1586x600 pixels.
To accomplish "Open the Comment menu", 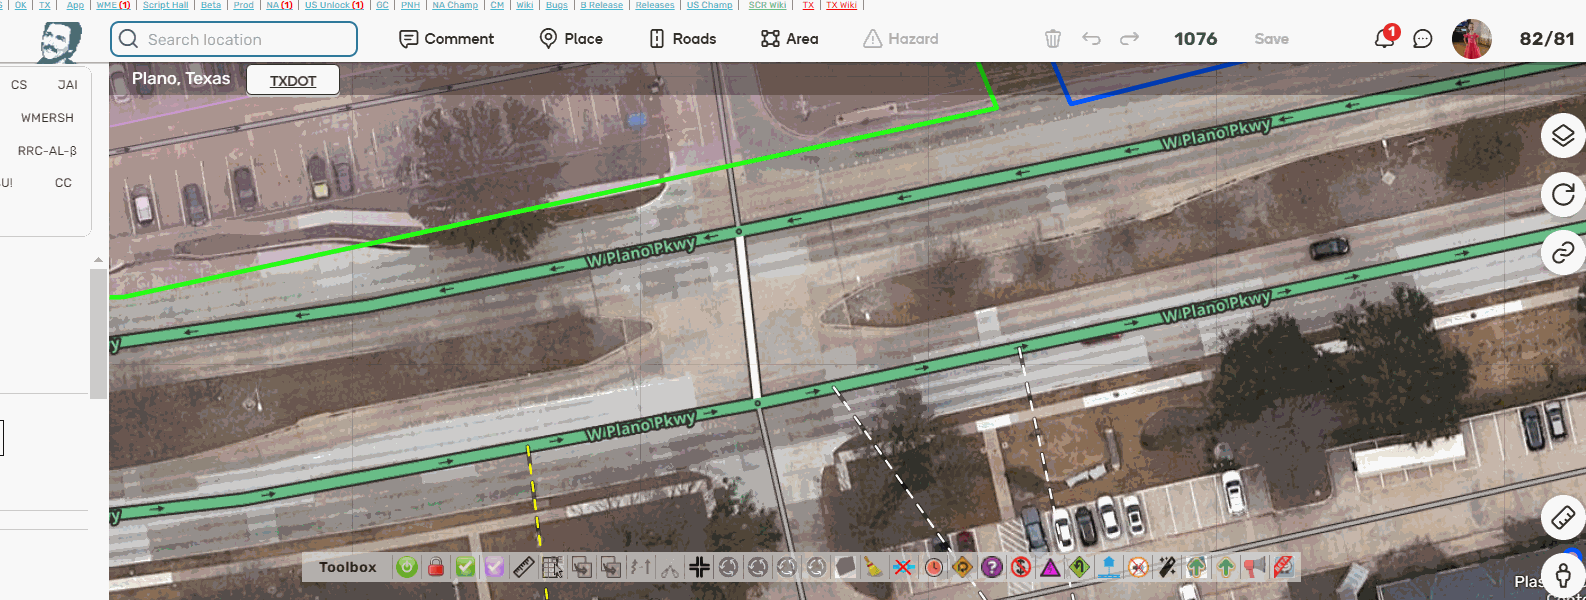I will (447, 39).
